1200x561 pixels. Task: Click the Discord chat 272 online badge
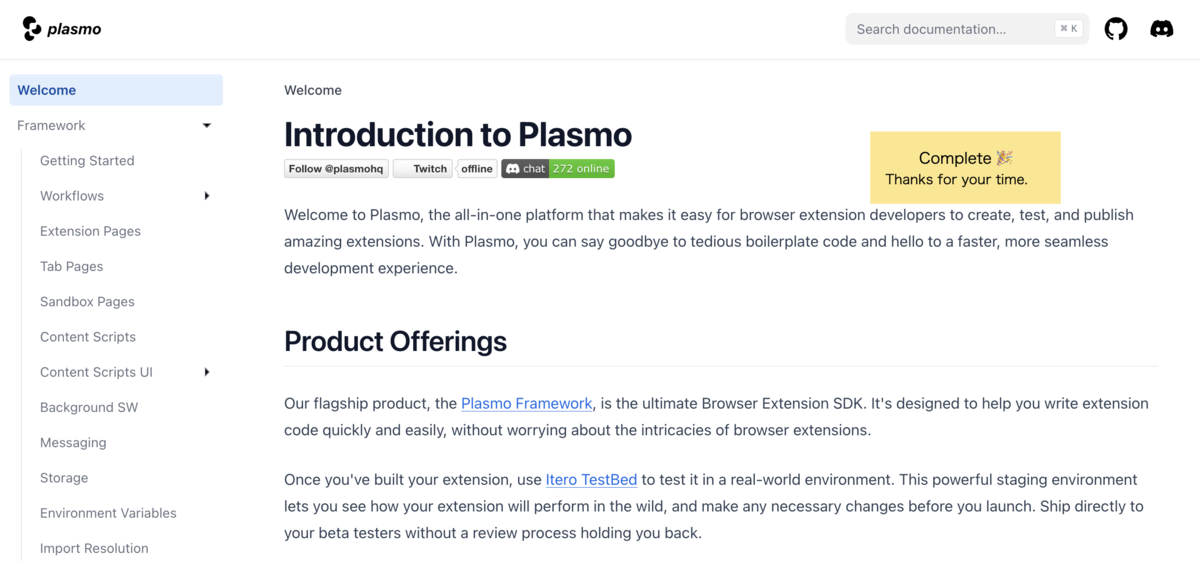[x=558, y=169]
